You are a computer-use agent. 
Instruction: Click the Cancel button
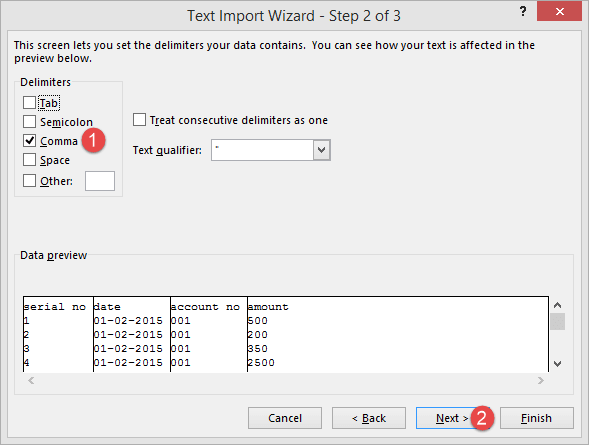[285, 418]
